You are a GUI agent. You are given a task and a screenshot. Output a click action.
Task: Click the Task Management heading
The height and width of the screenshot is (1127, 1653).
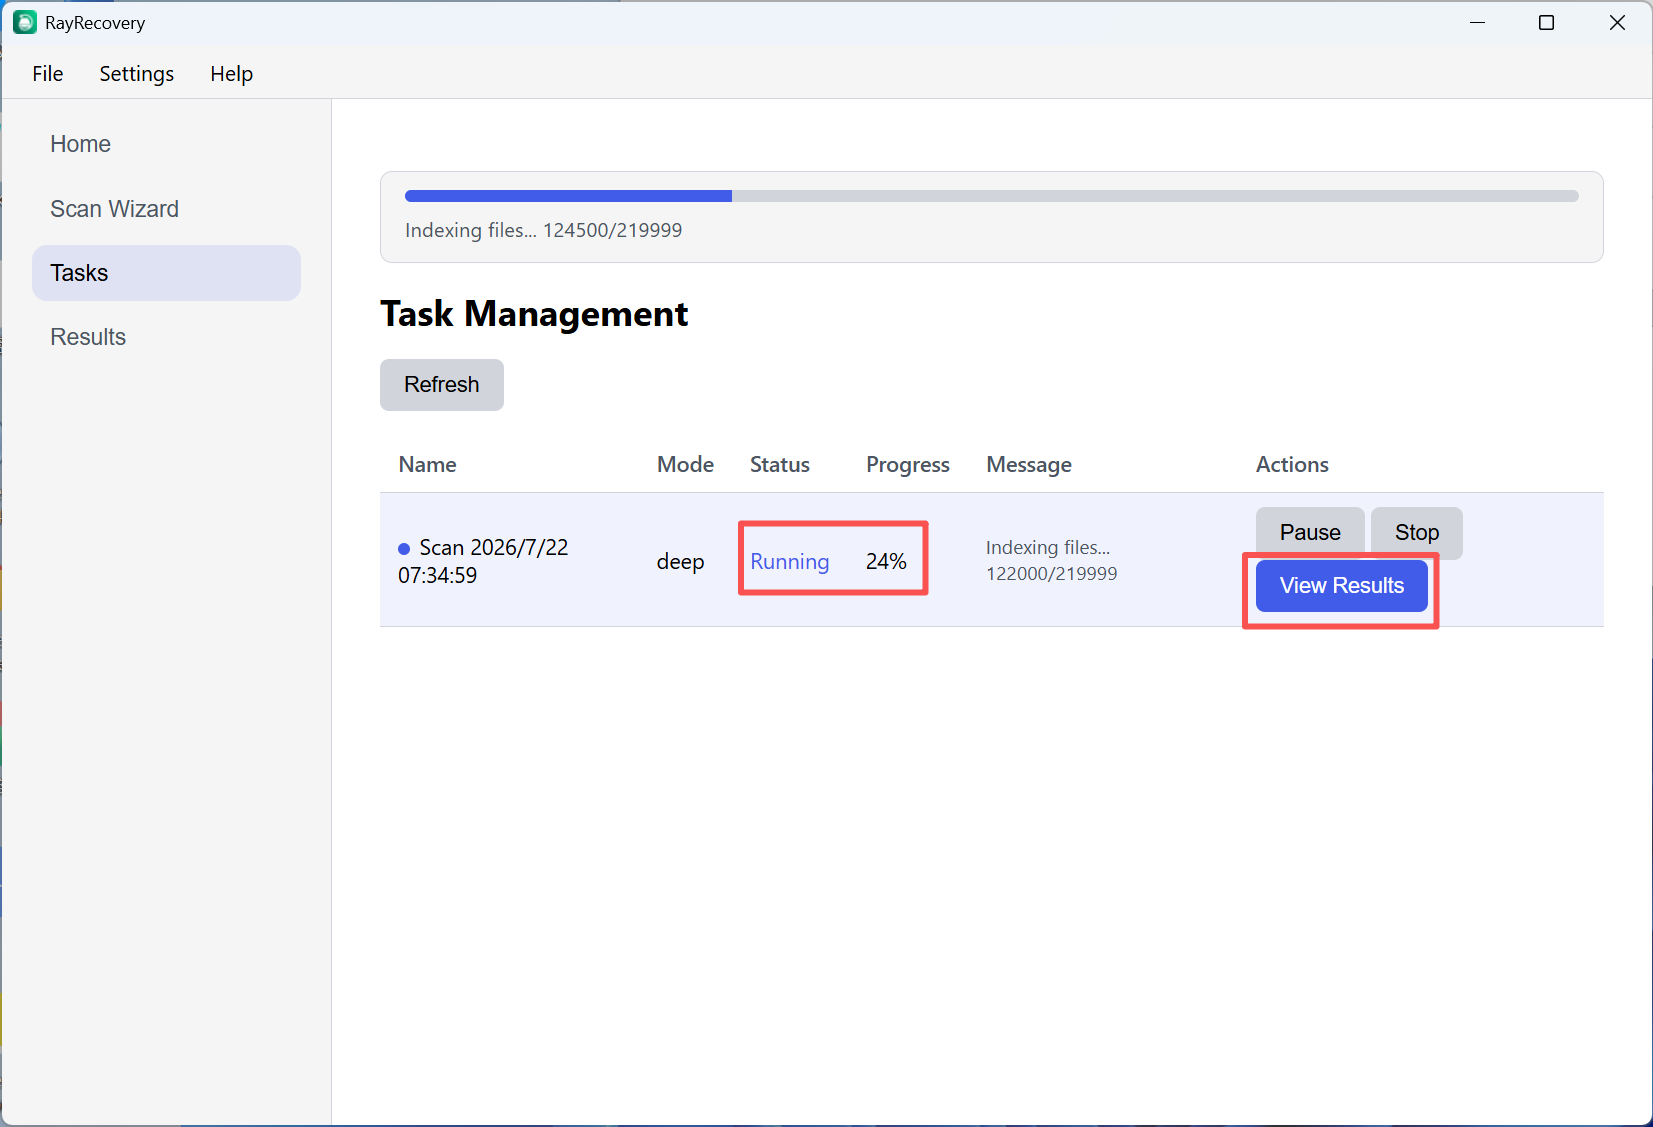click(x=534, y=314)
